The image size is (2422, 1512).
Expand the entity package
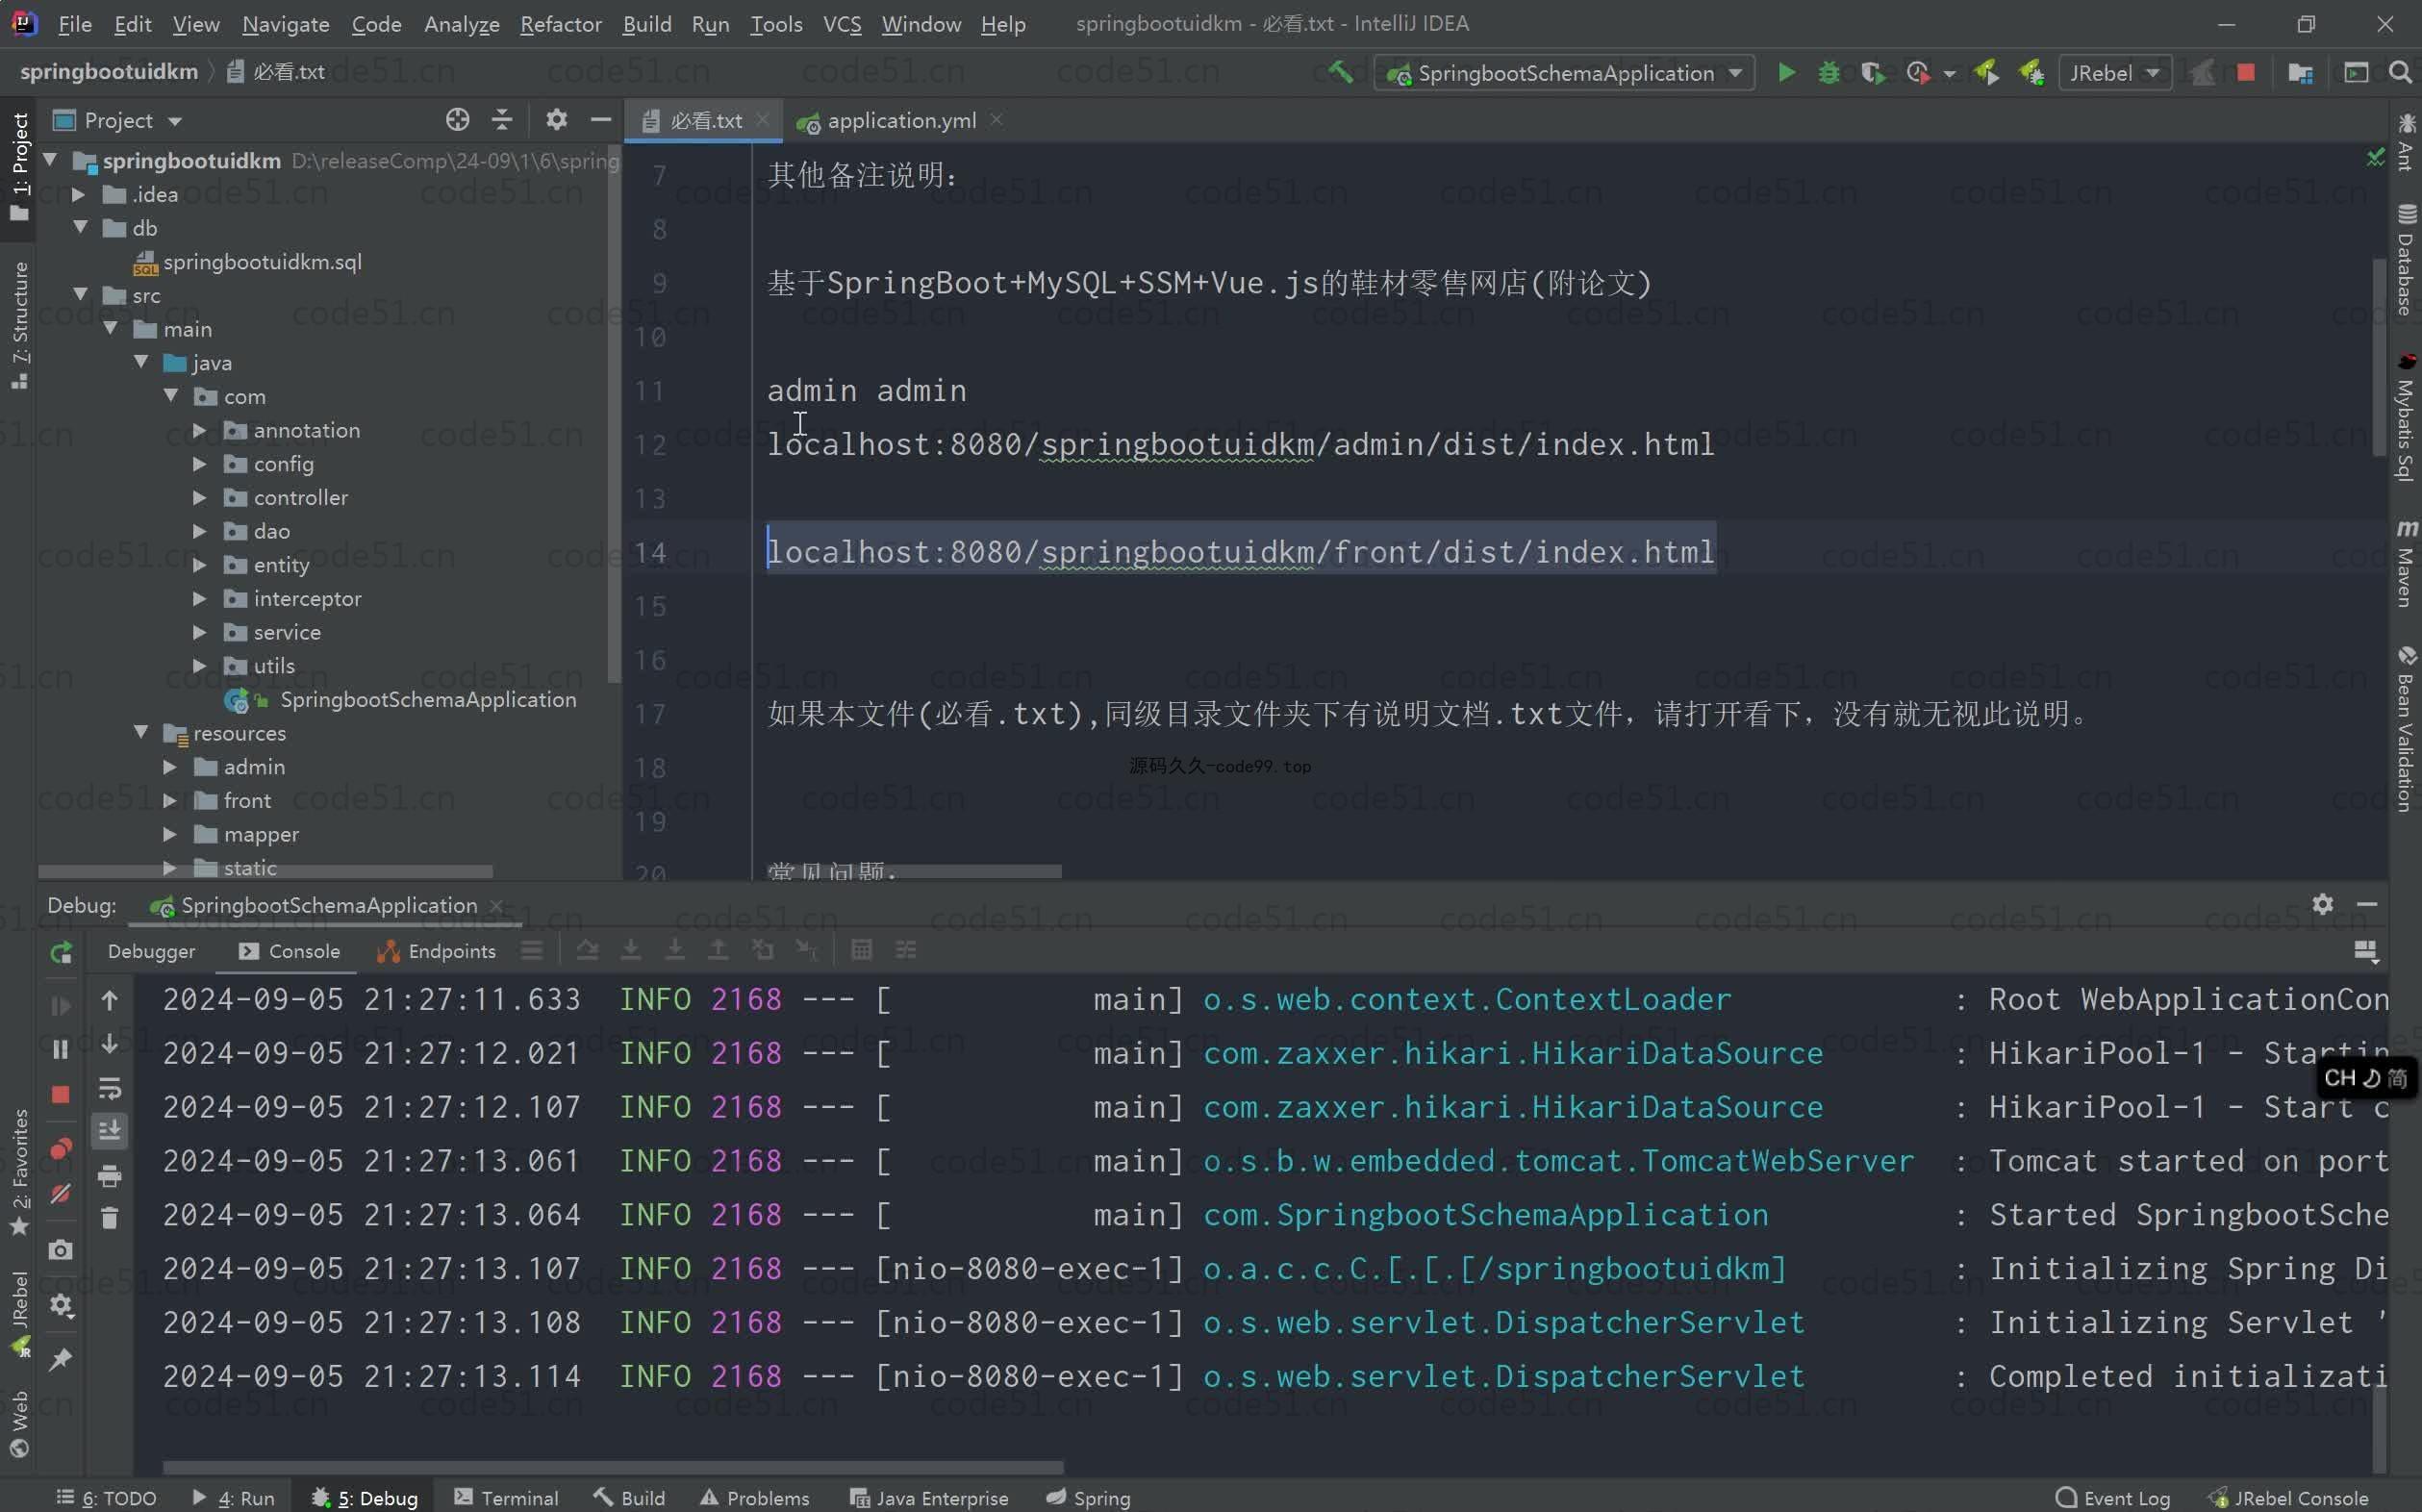point(200,565)
